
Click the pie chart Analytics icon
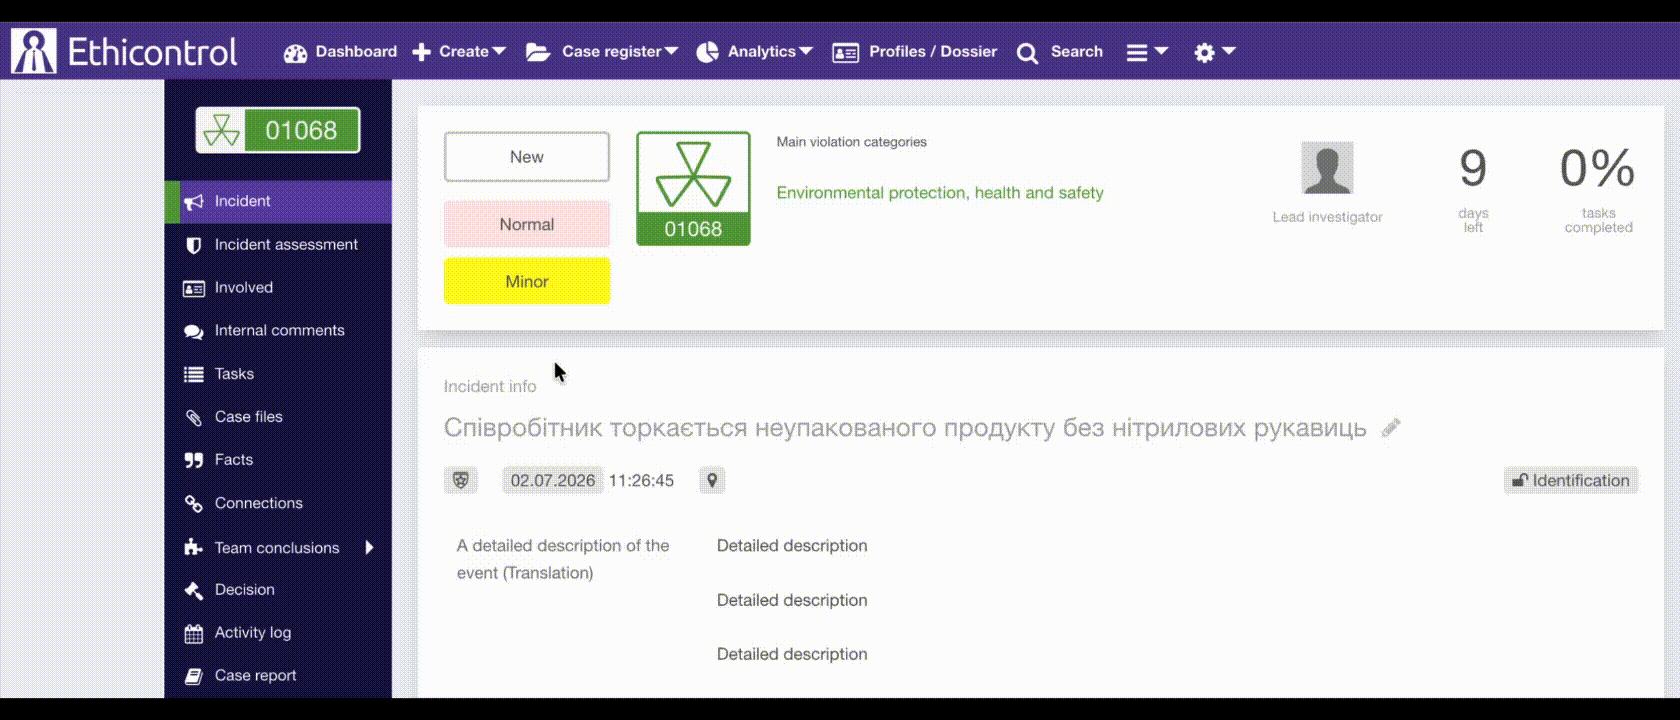[x=707, y=52]
